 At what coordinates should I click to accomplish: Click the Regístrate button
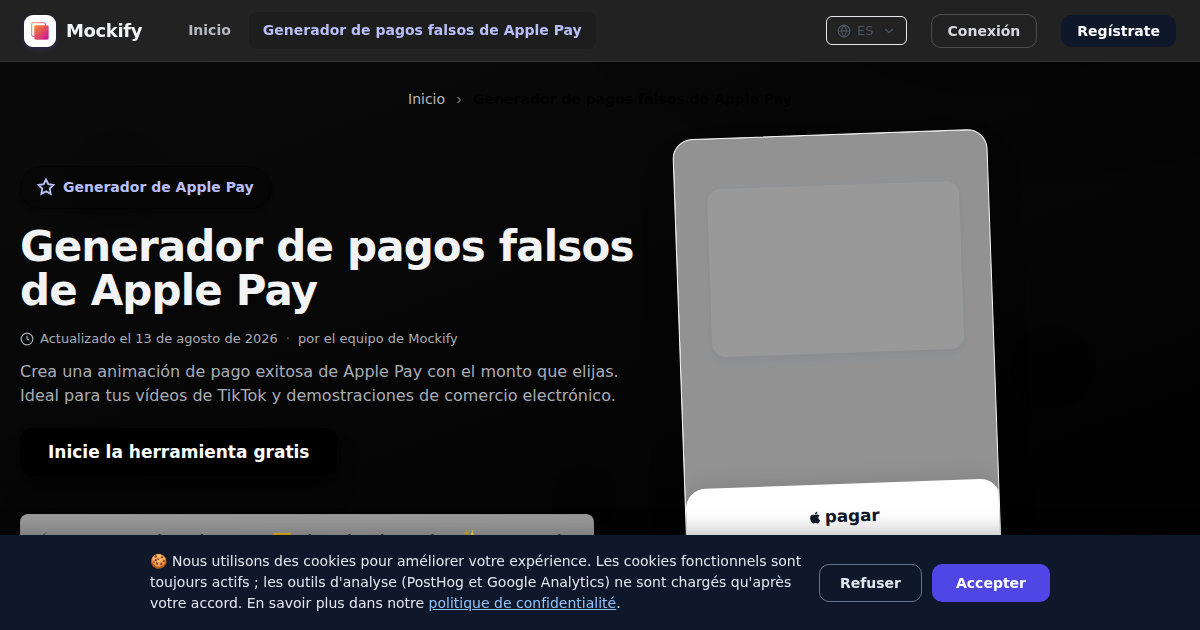1118,31
